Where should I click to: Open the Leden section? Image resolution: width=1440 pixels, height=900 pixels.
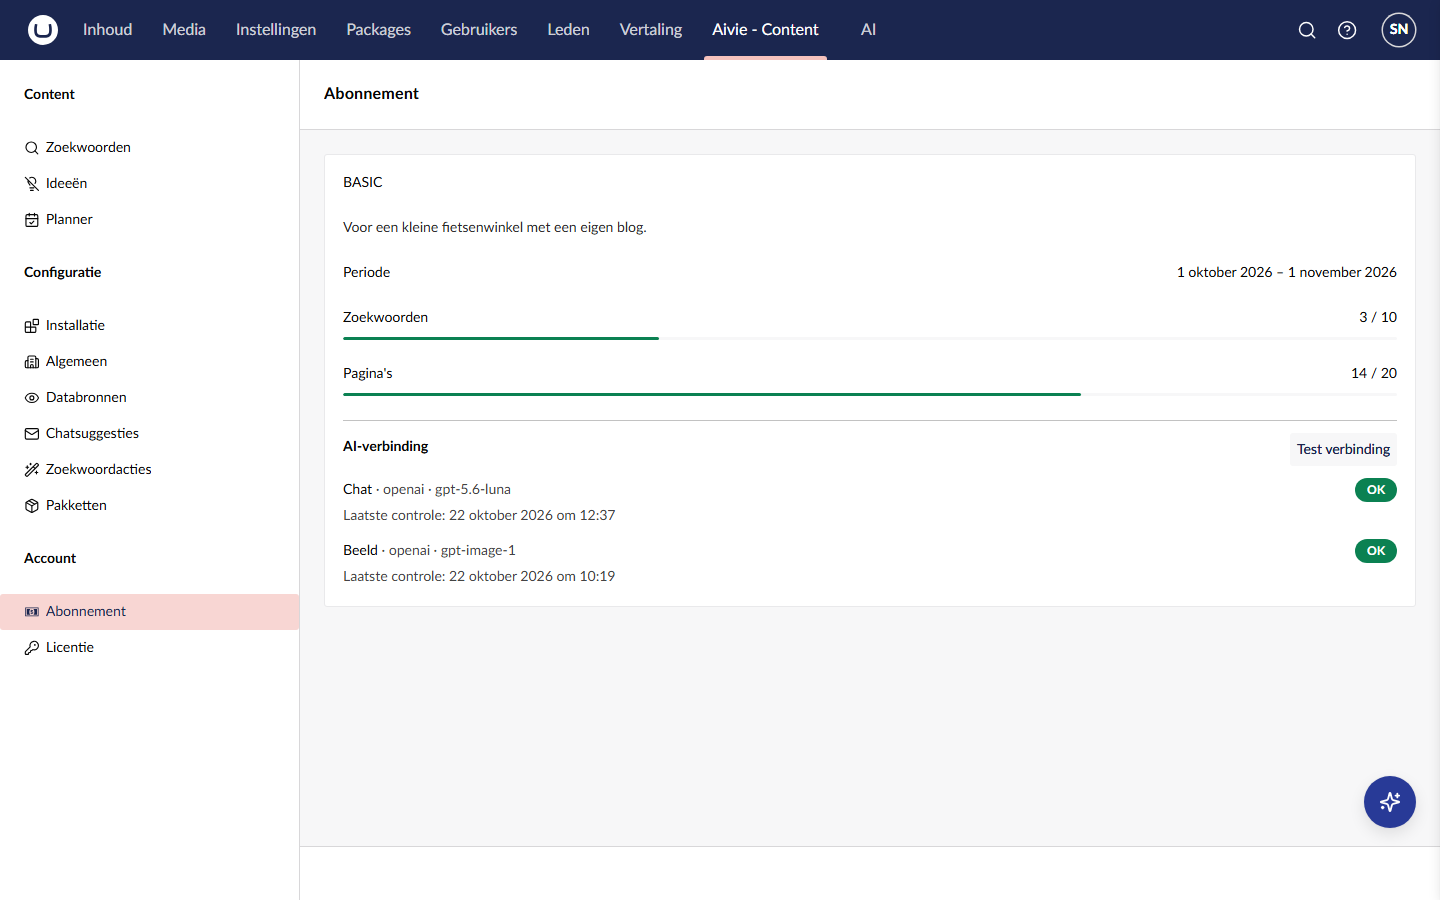568,30
